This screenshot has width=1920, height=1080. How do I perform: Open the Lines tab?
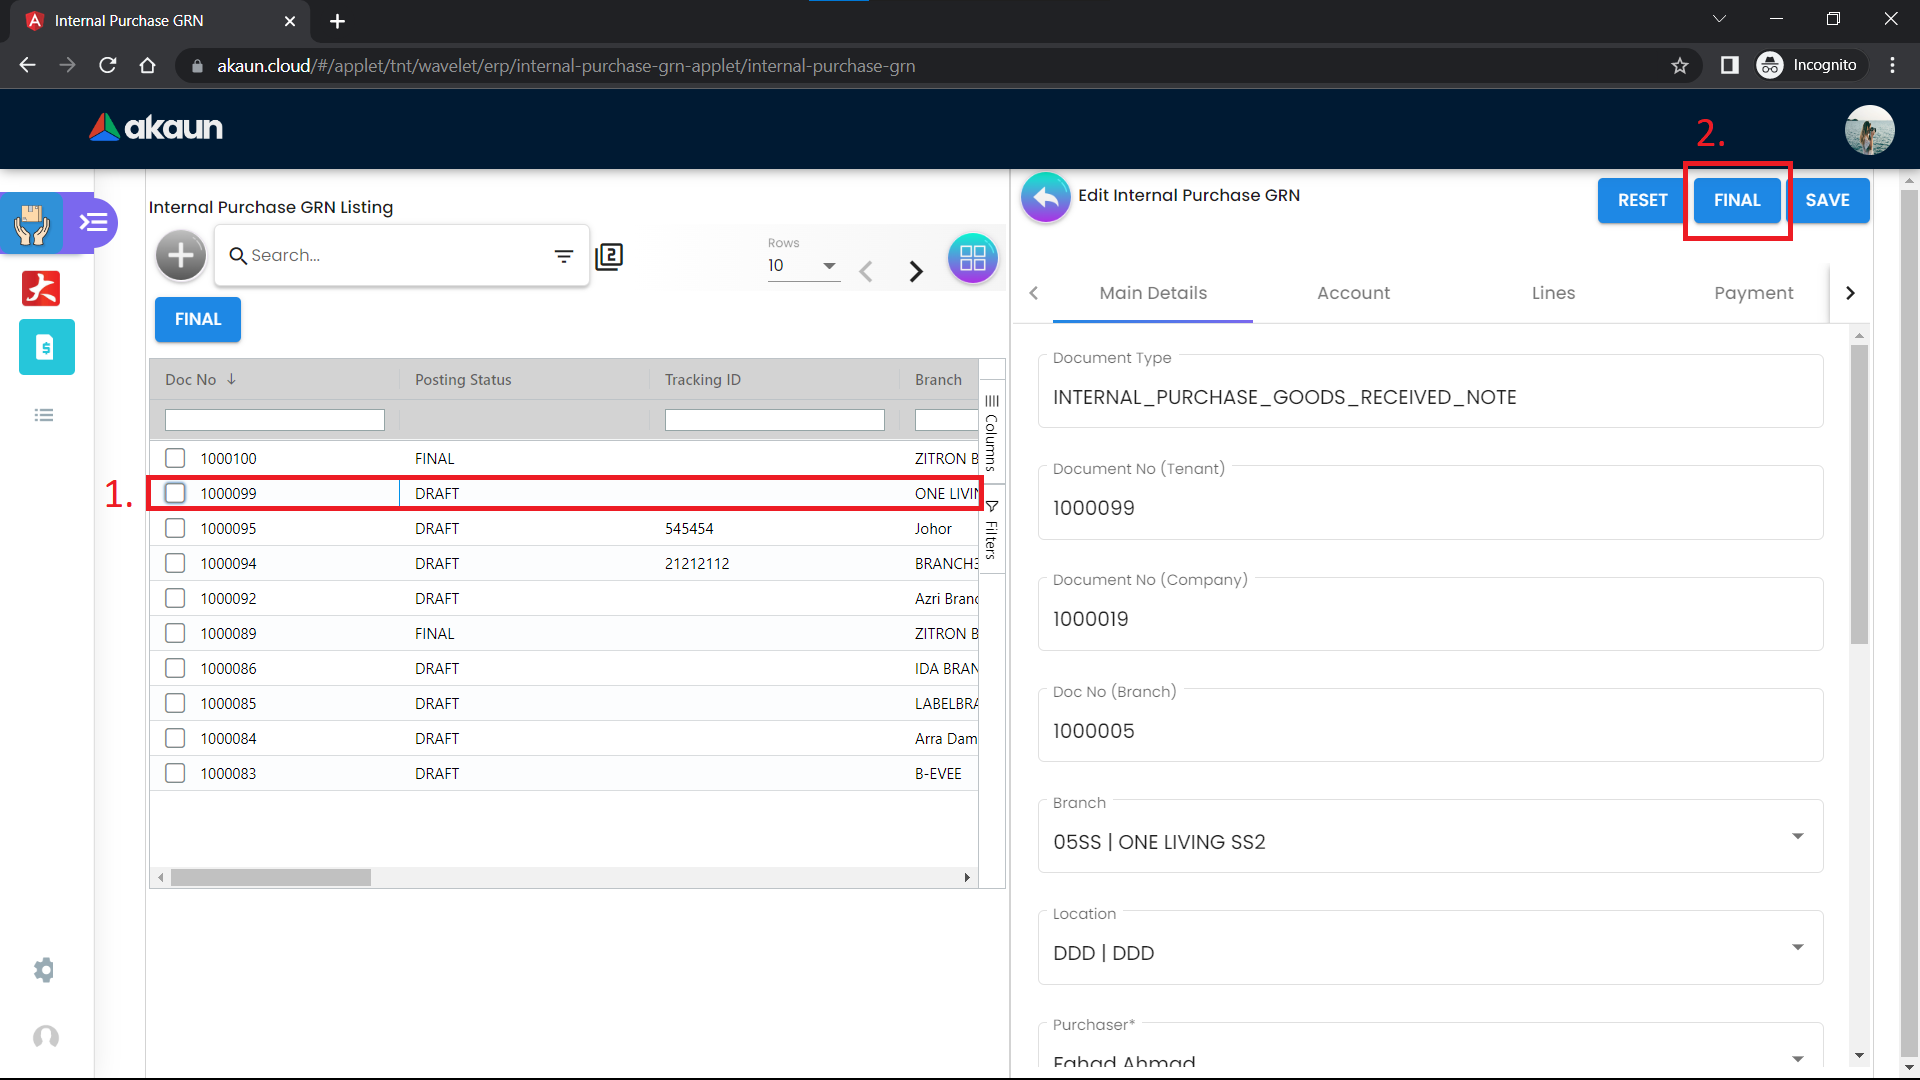coord(1553,293)
